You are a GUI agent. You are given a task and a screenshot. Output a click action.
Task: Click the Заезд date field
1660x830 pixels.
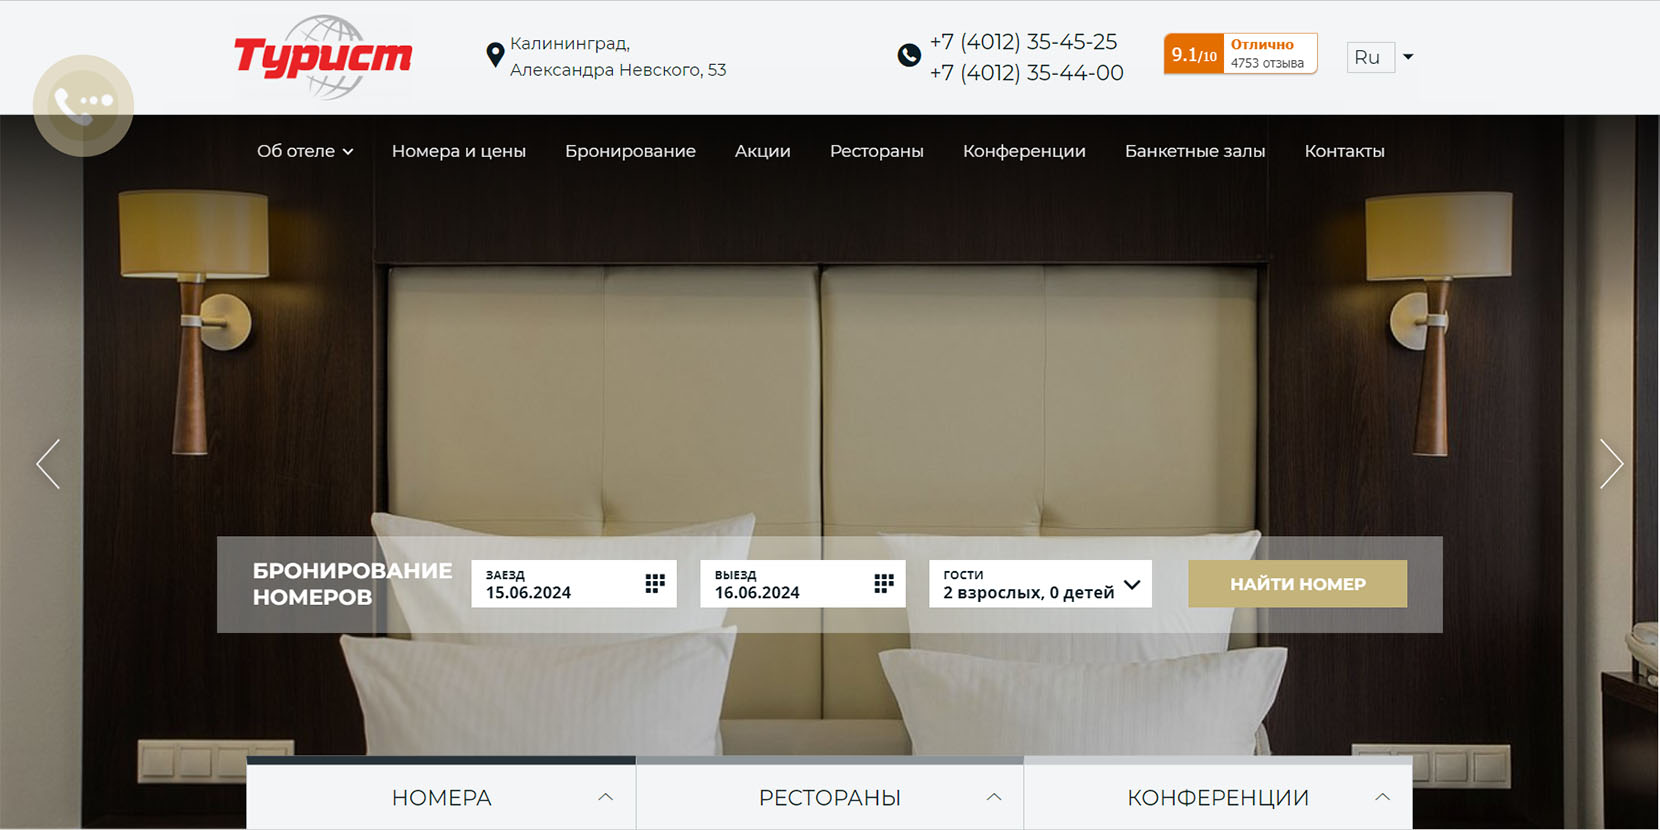(x=574, y=584)
